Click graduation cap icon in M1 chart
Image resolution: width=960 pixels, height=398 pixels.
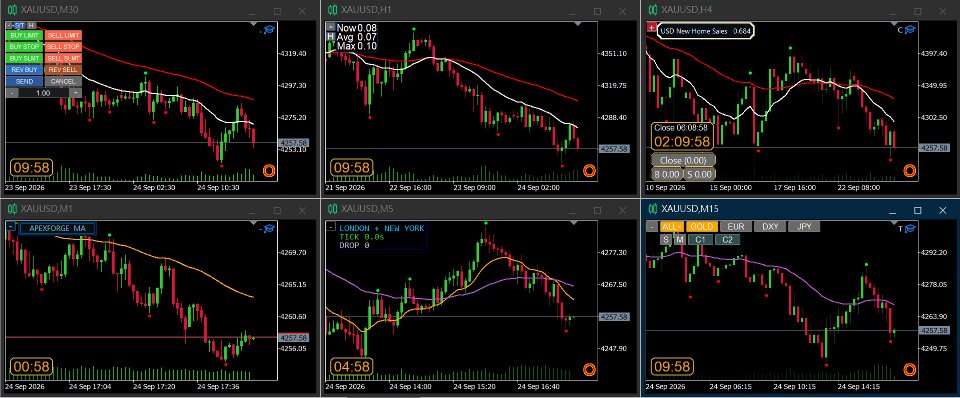(x=269, y=228)
